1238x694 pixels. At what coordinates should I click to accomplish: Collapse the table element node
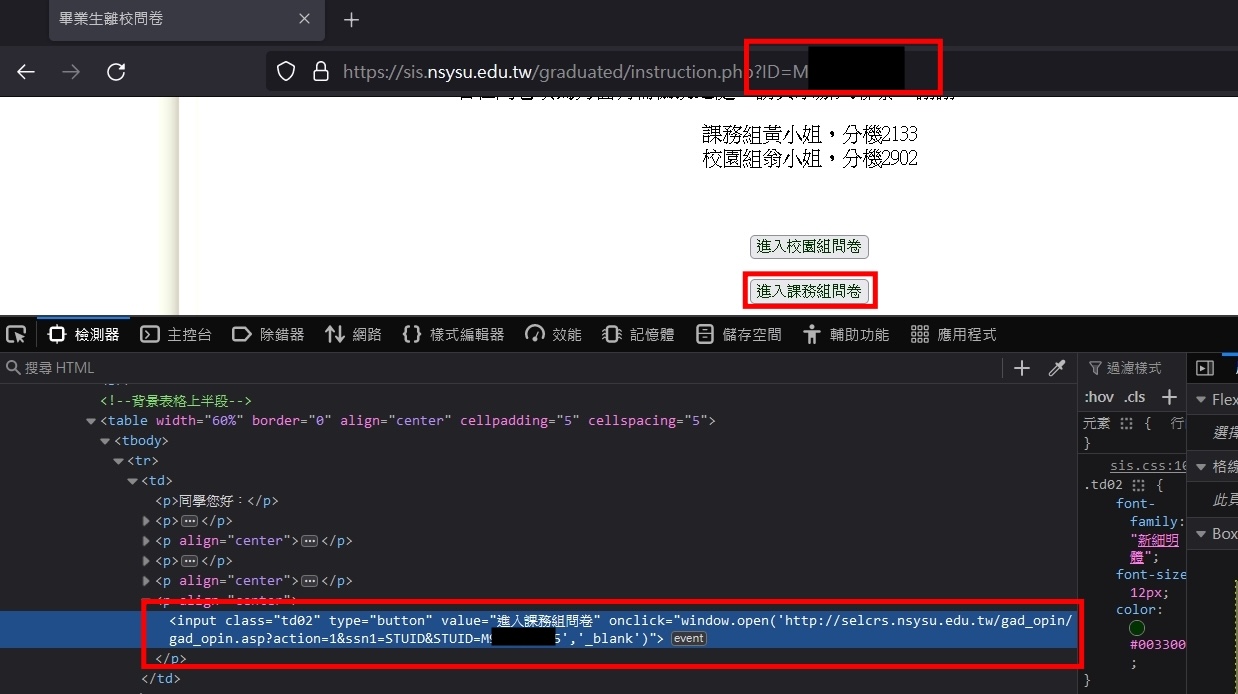[x=92, y=421]
